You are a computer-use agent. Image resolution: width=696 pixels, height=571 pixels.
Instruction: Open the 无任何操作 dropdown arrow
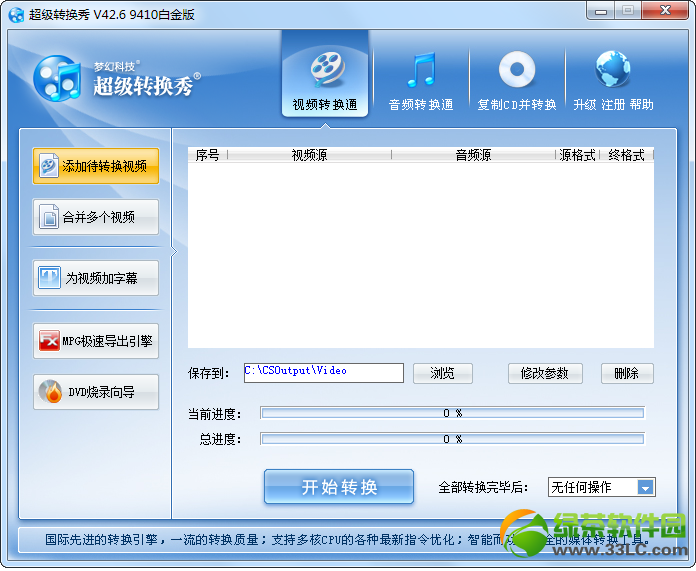(645, 488)
